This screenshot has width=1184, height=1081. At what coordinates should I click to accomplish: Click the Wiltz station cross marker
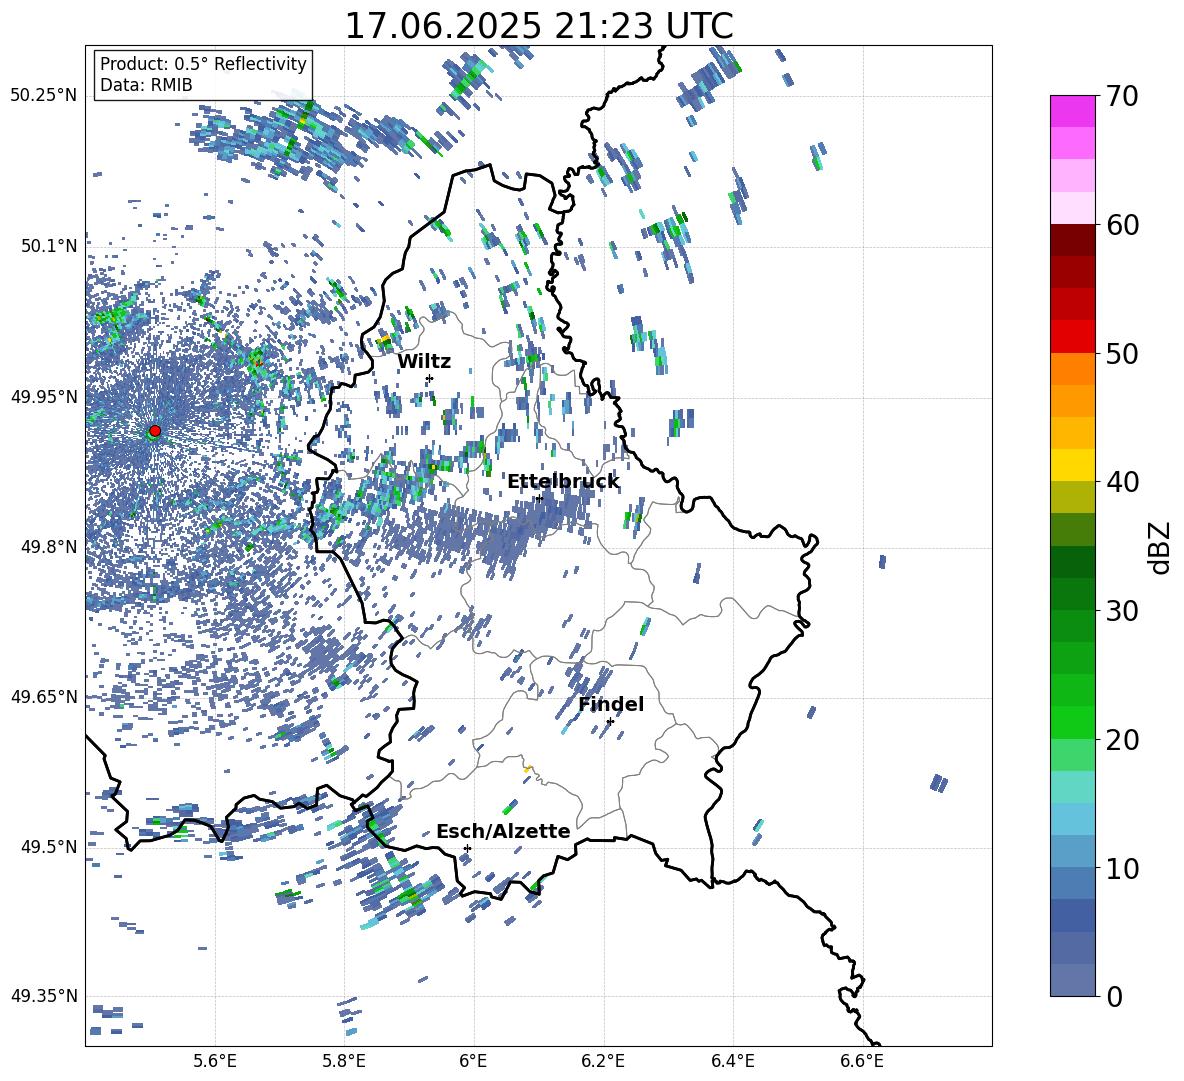pos(430,378)
